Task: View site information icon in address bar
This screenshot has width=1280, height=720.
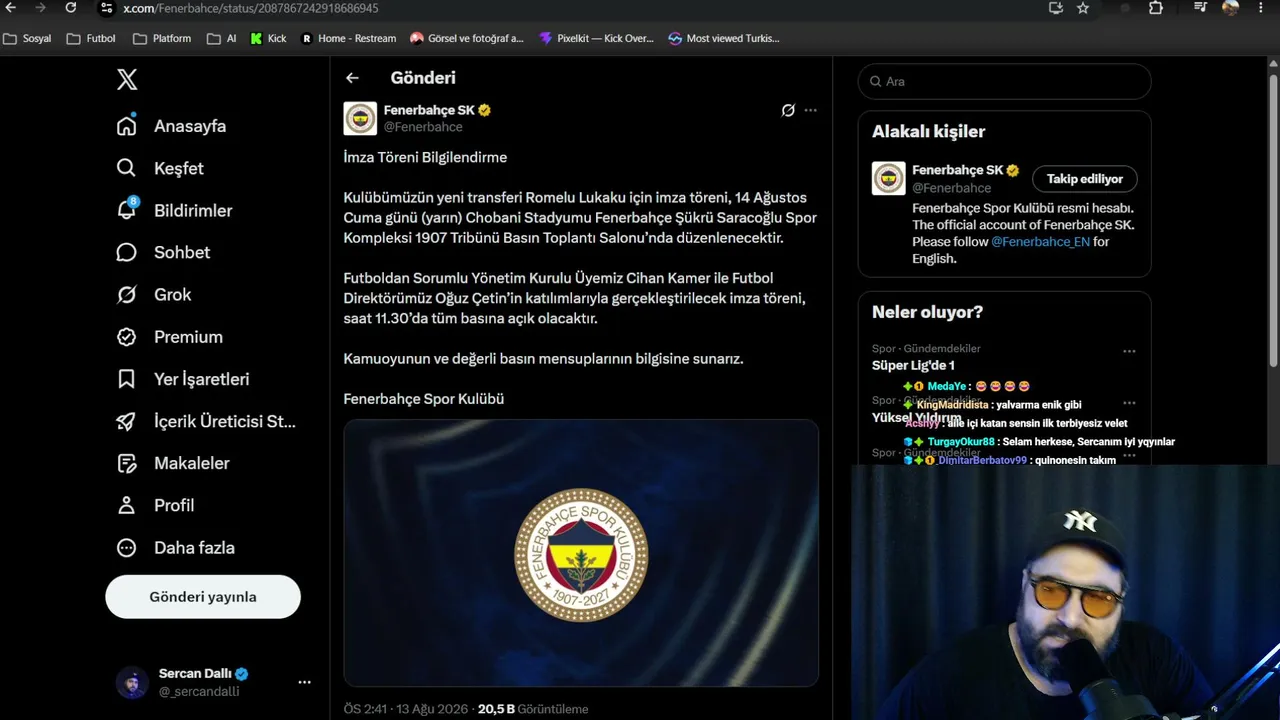Action: [106, 8]
